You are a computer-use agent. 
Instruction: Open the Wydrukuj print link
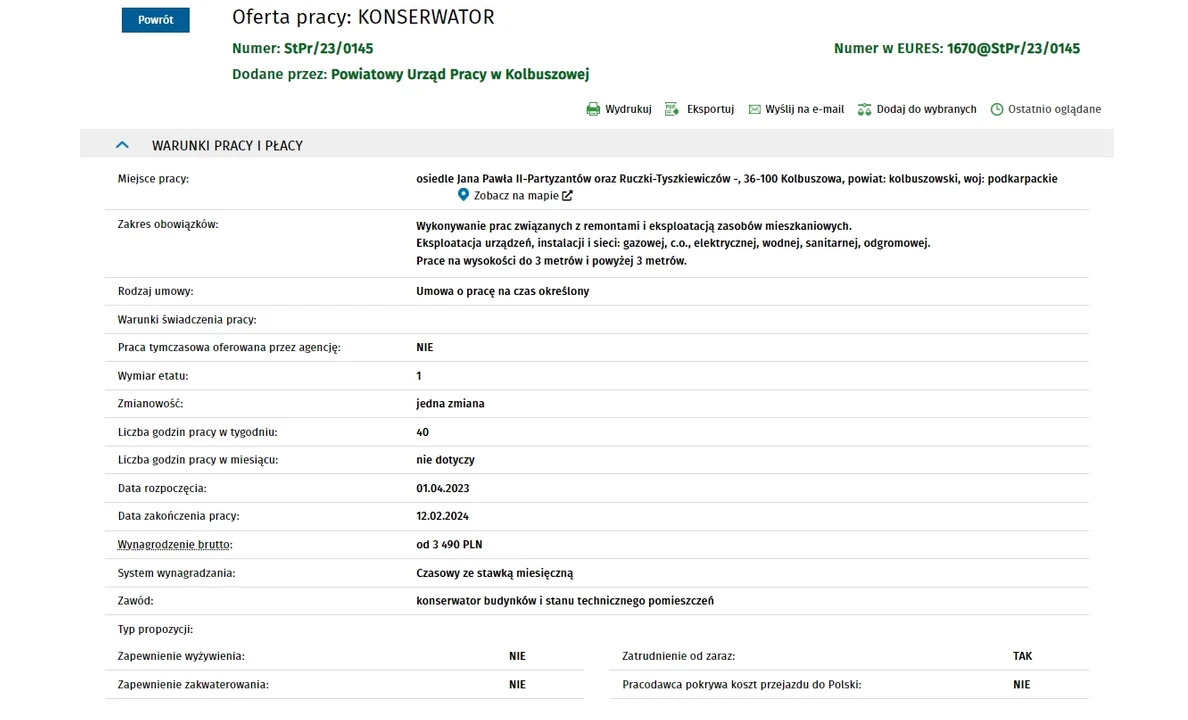tap(628, 109)
